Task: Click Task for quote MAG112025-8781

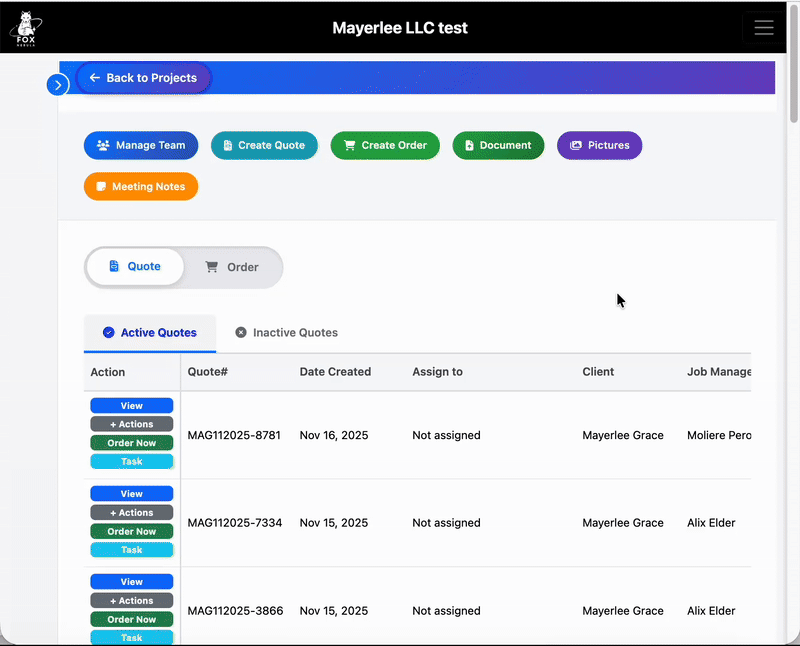Action: (x=132, y=462)
